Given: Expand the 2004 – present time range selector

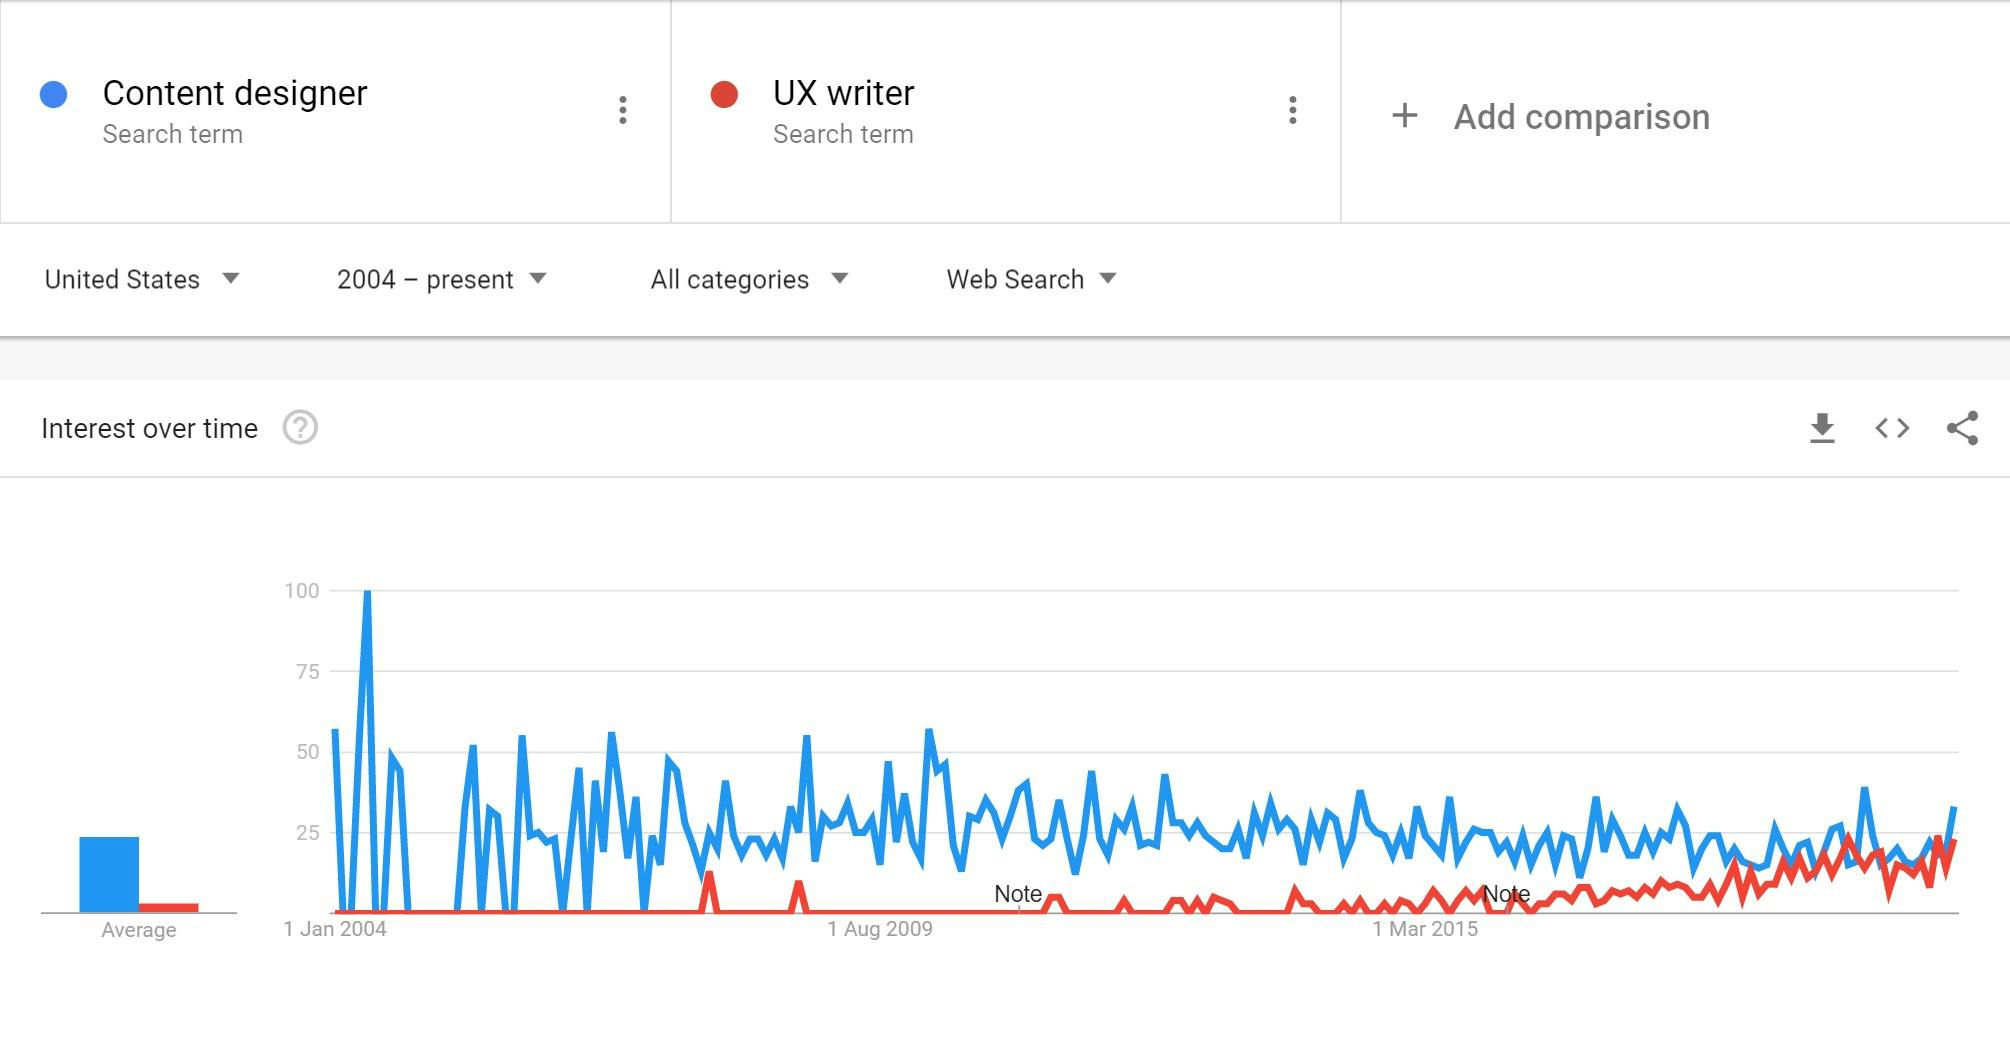Looking at the screenshot, I should (x=440, y=280).
